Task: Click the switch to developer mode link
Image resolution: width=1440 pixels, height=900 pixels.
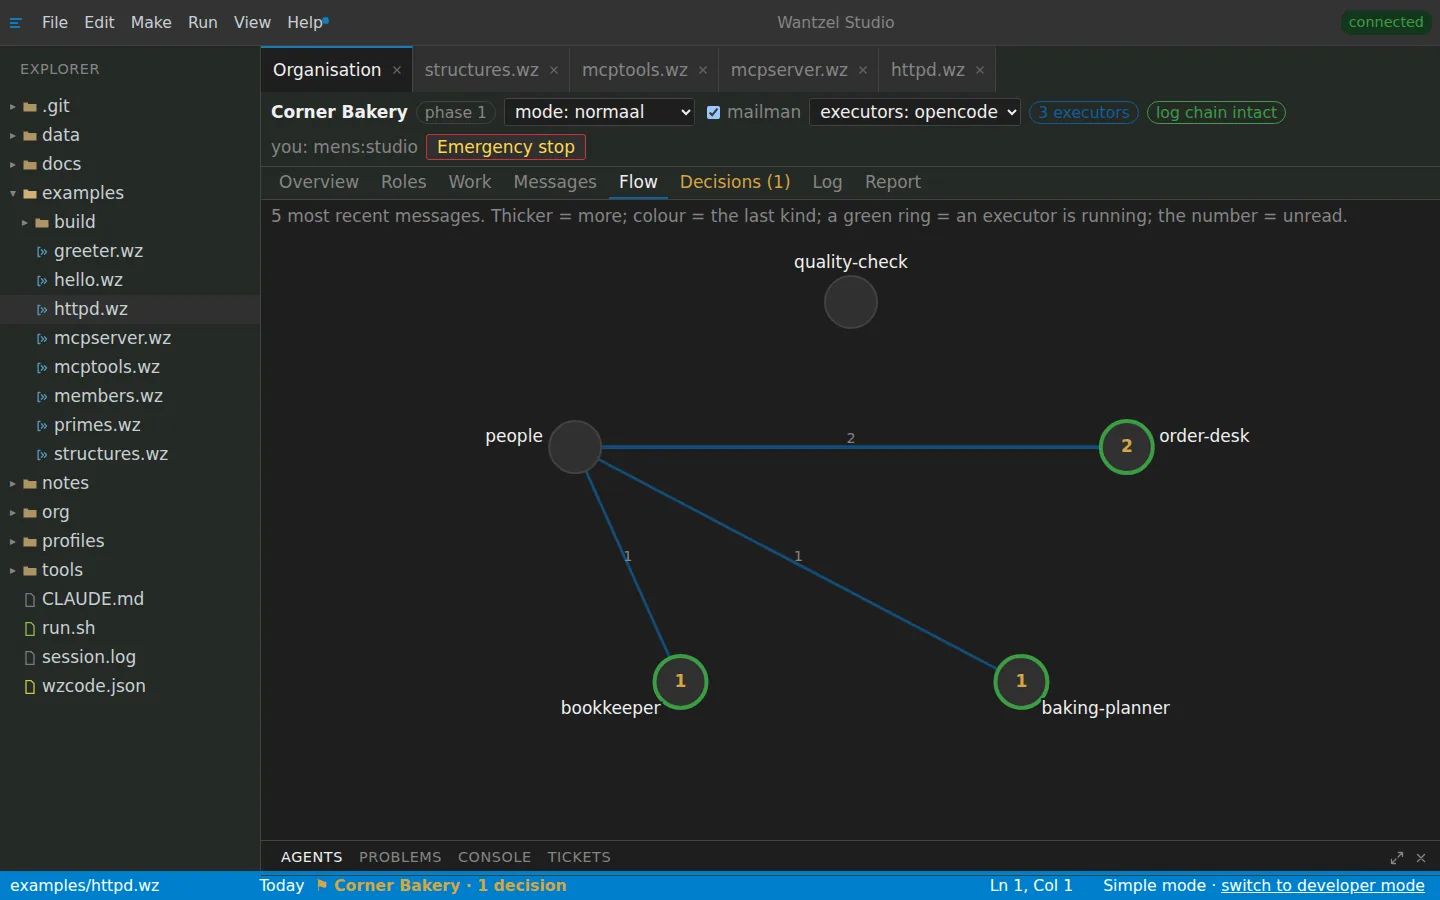Action: point(1323,885)
